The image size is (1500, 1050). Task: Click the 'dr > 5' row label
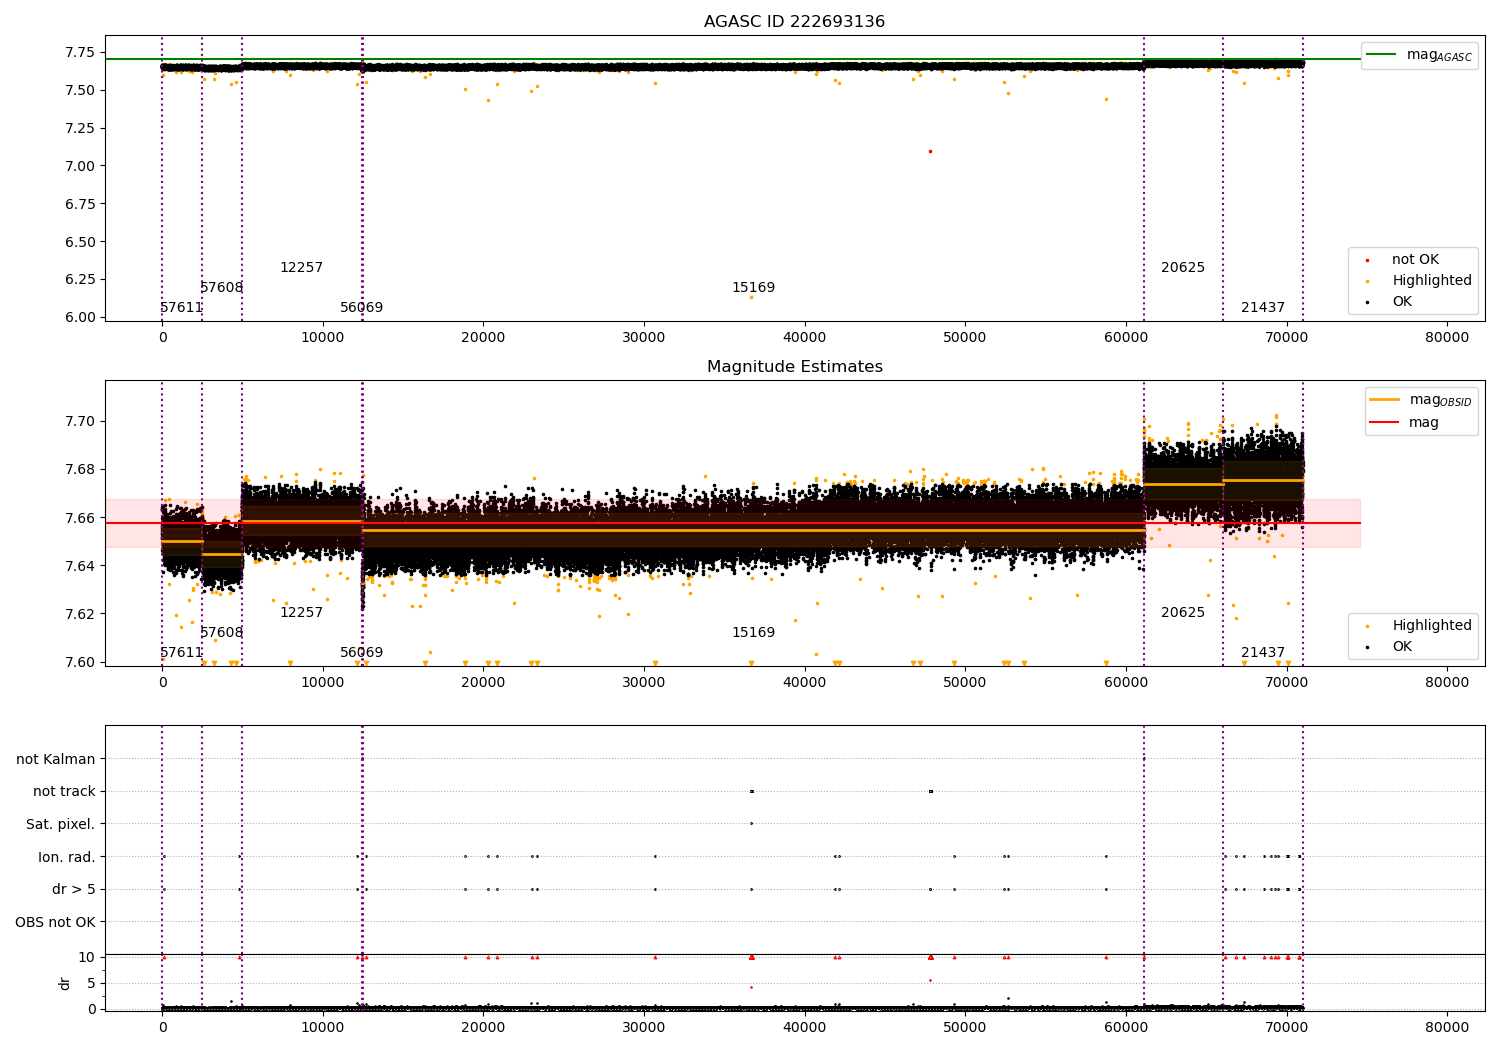pos(74,889)
